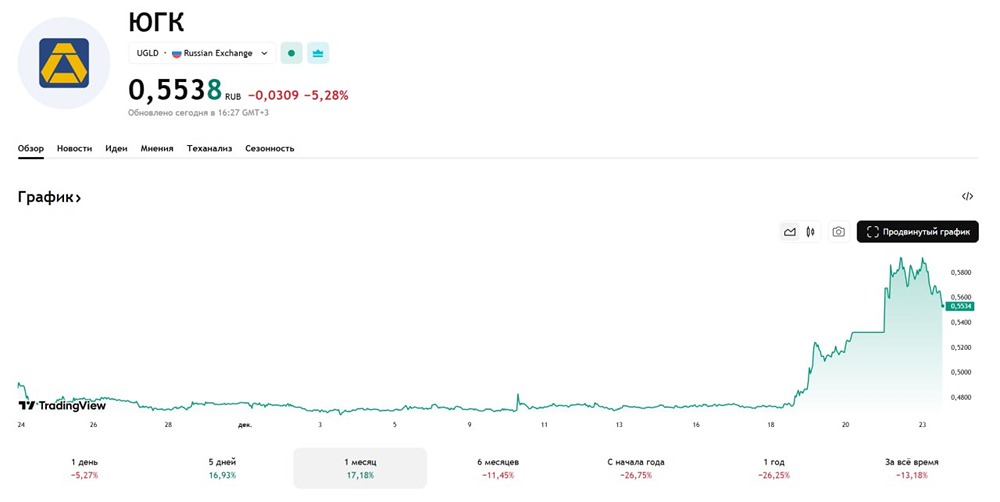The height and width of the screenshot is (502, 1000).
Task: Select the 6 месяцев time range
Action: 497,468
